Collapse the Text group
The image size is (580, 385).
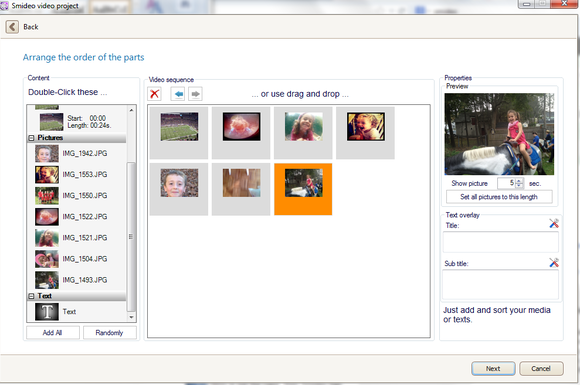31,296
